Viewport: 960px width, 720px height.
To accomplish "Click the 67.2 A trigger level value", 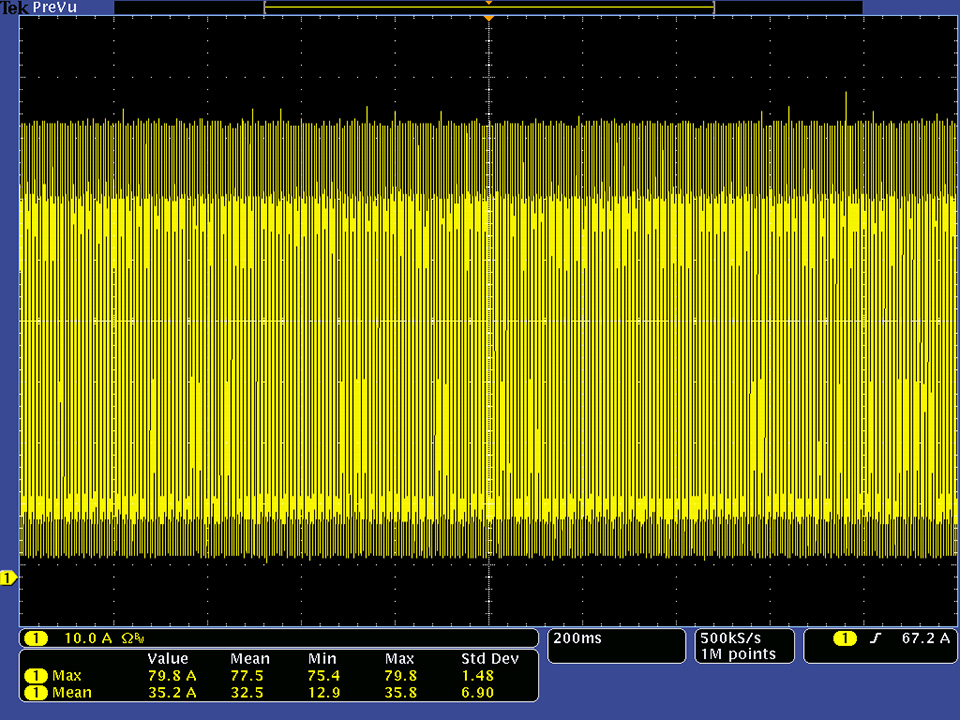I will pos(924,638).
